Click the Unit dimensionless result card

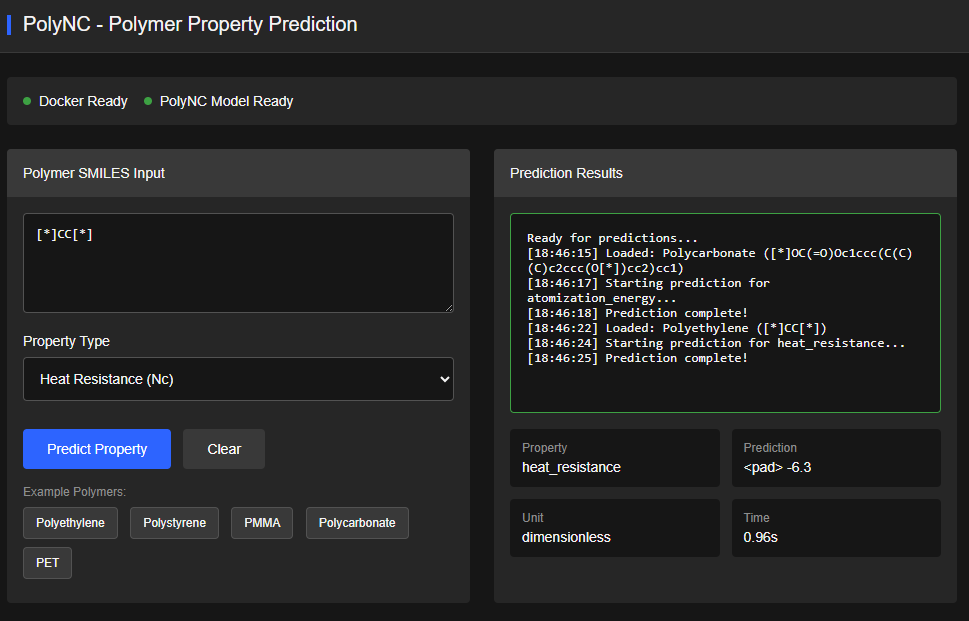[x=614, y=528]
